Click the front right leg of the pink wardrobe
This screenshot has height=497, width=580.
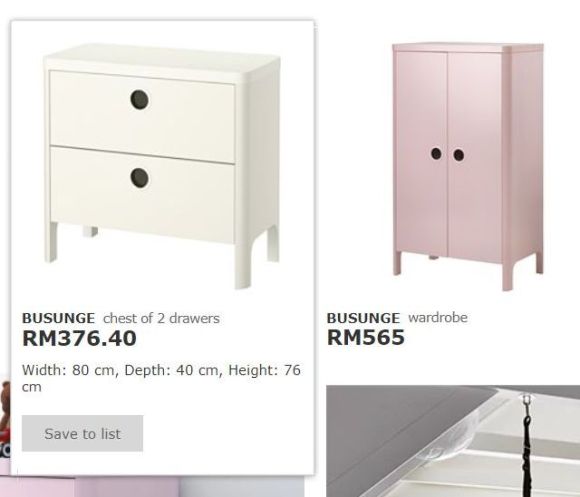[508, 274]
